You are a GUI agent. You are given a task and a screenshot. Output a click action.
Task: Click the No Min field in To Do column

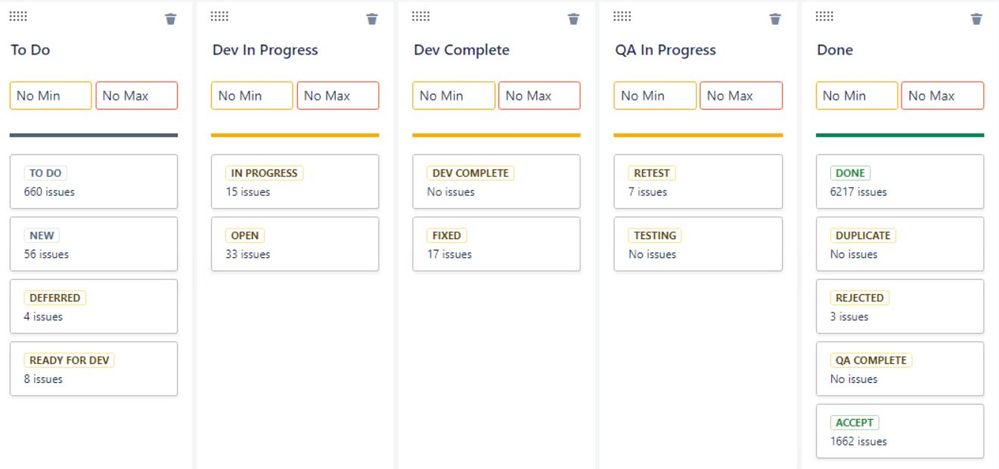click(51, 96)
